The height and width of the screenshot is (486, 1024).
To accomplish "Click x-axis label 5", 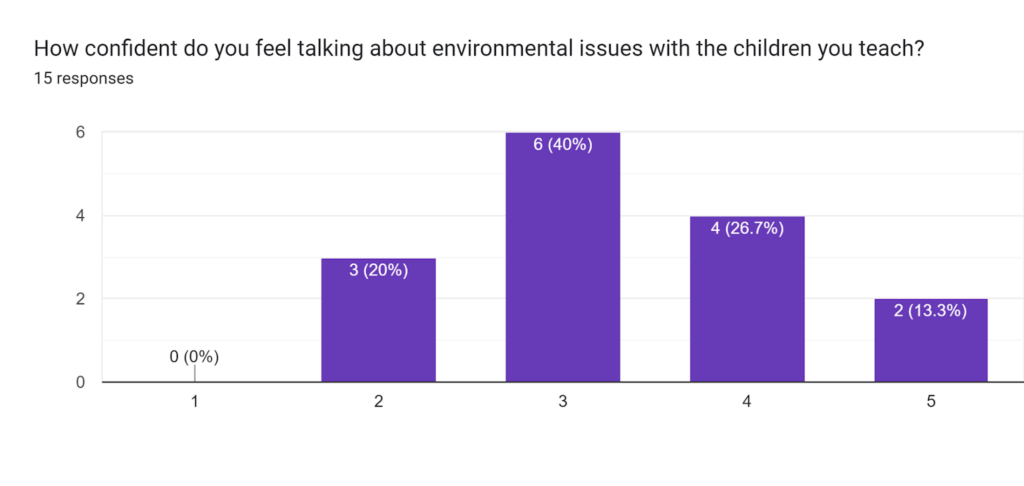I will (931, 401).
